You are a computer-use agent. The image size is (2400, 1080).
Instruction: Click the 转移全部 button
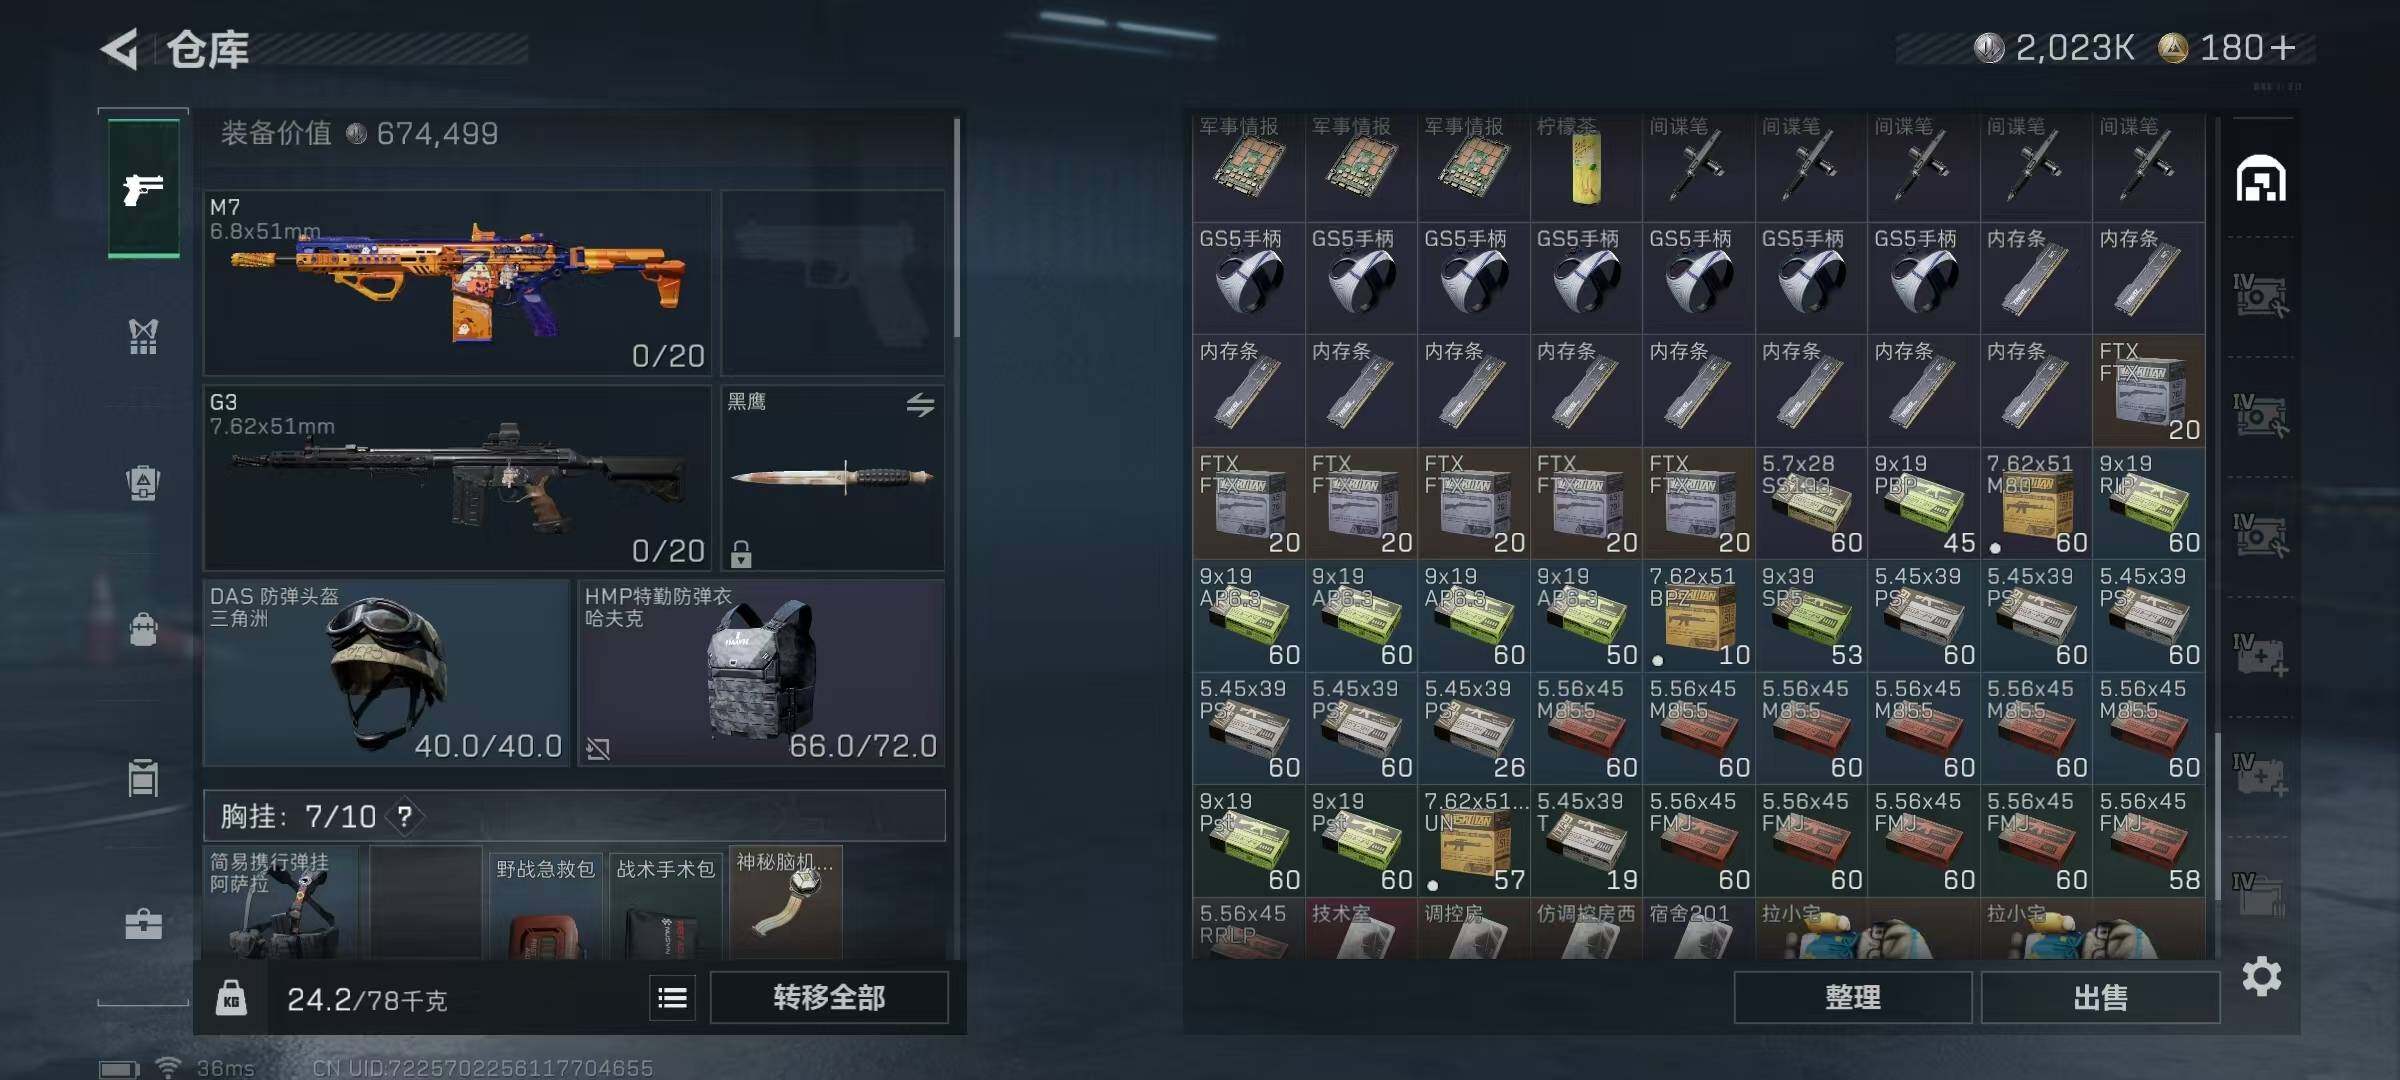tap(829, 997)
